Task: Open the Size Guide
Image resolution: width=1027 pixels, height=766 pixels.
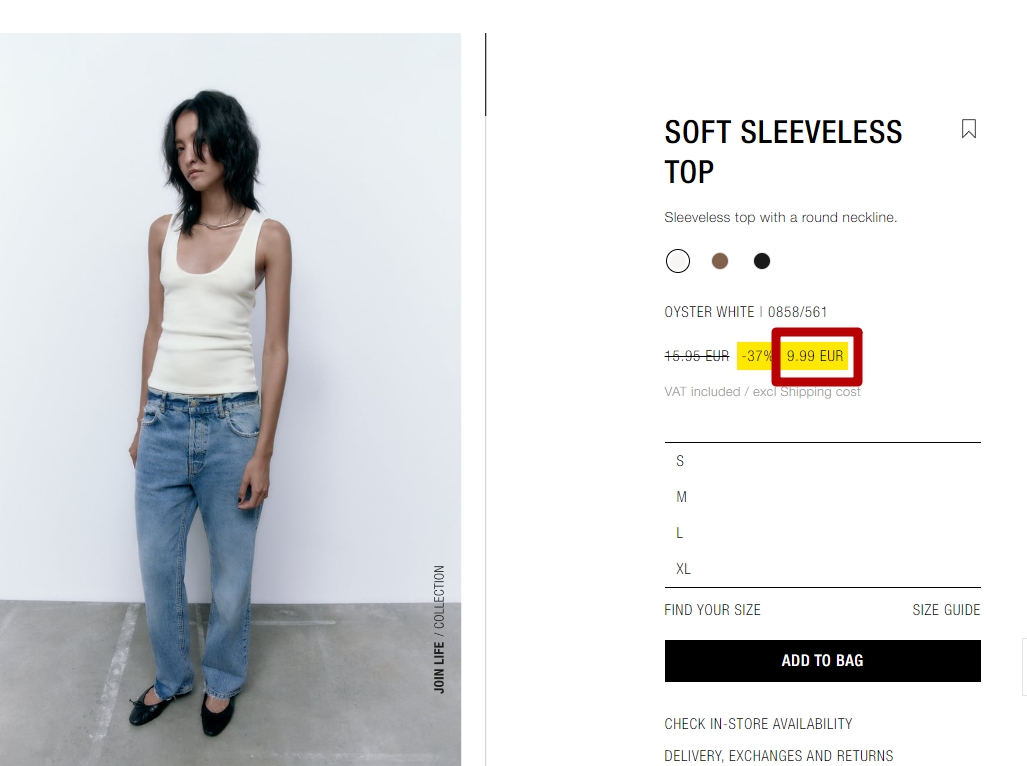Action: point(946,610)
